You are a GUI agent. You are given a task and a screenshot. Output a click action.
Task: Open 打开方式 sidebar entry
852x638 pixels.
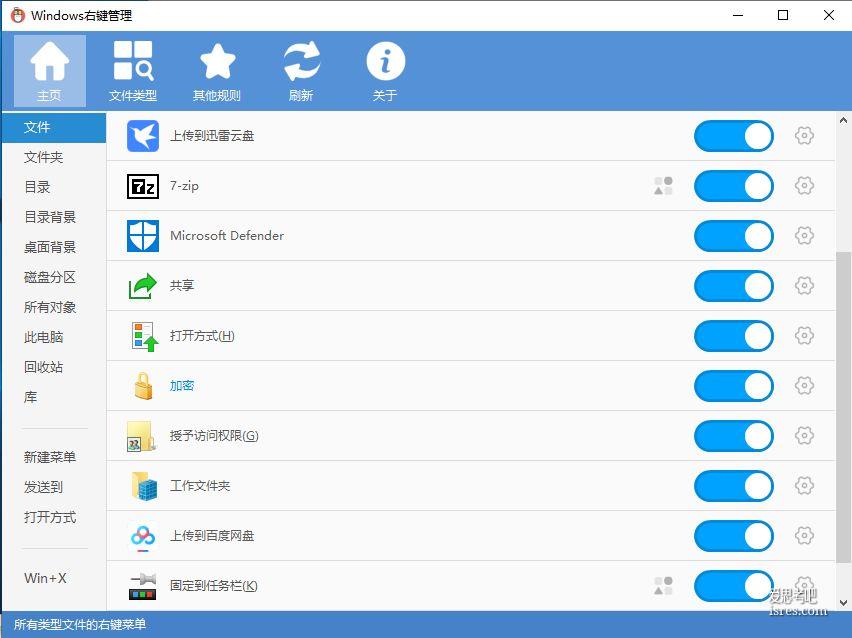coord(54,517)
